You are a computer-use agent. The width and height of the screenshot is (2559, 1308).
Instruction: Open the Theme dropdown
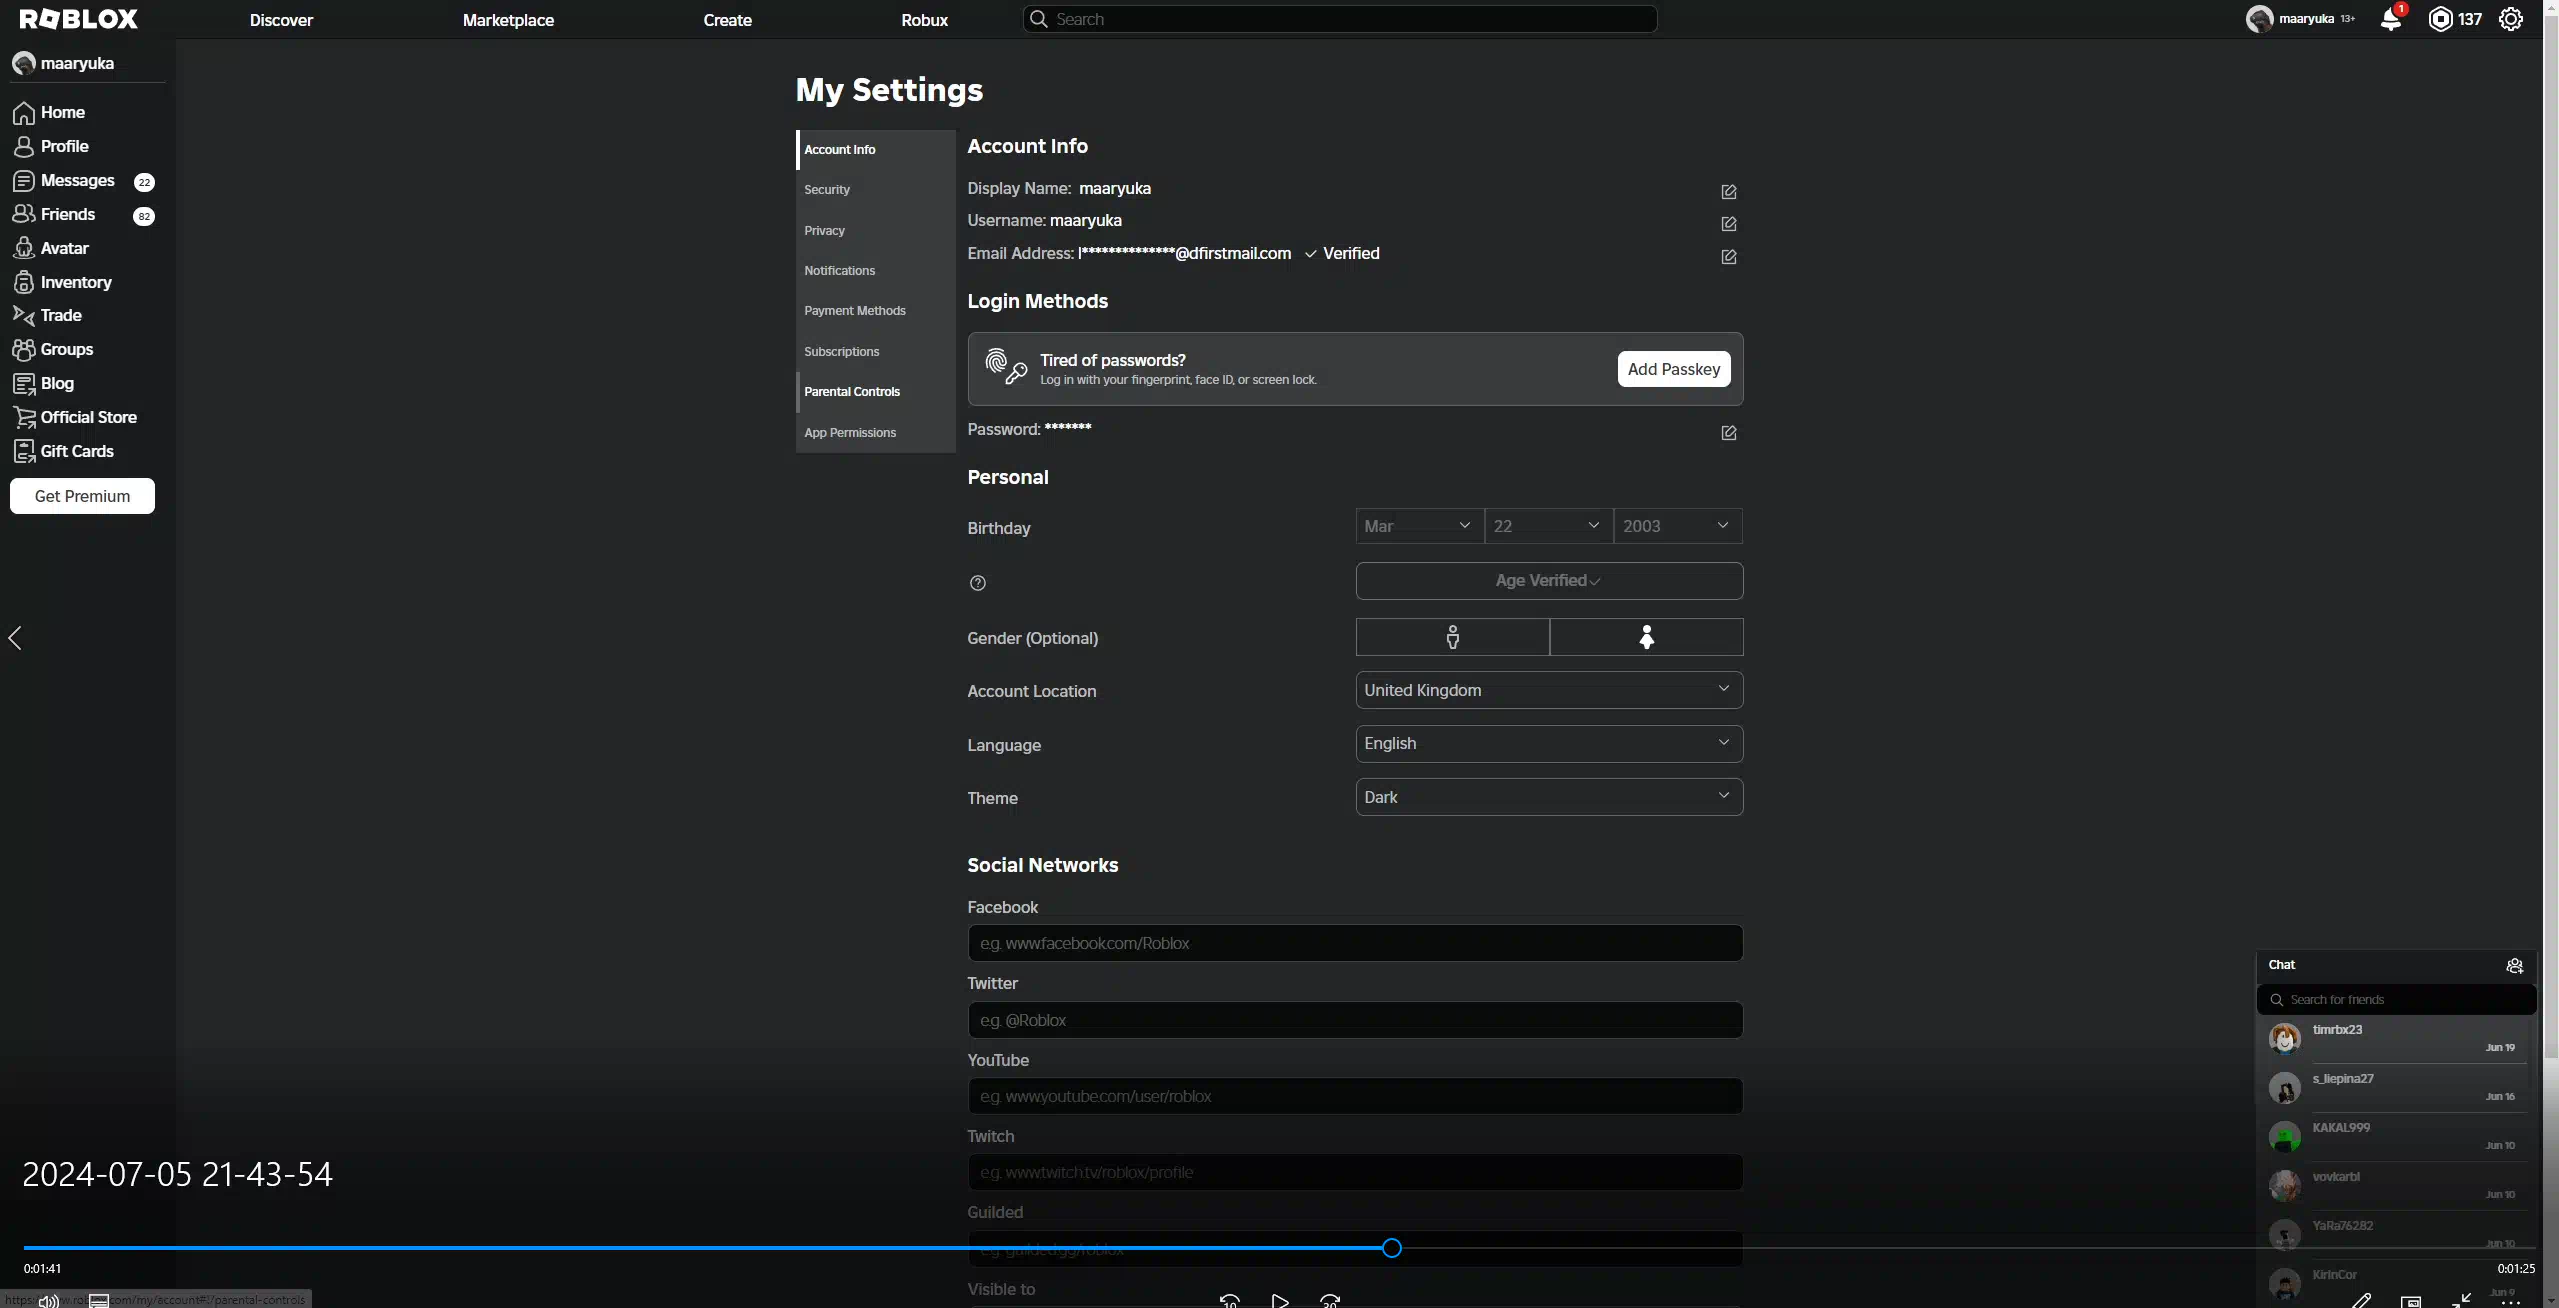pyautogui.click(x=1549, y=797)
